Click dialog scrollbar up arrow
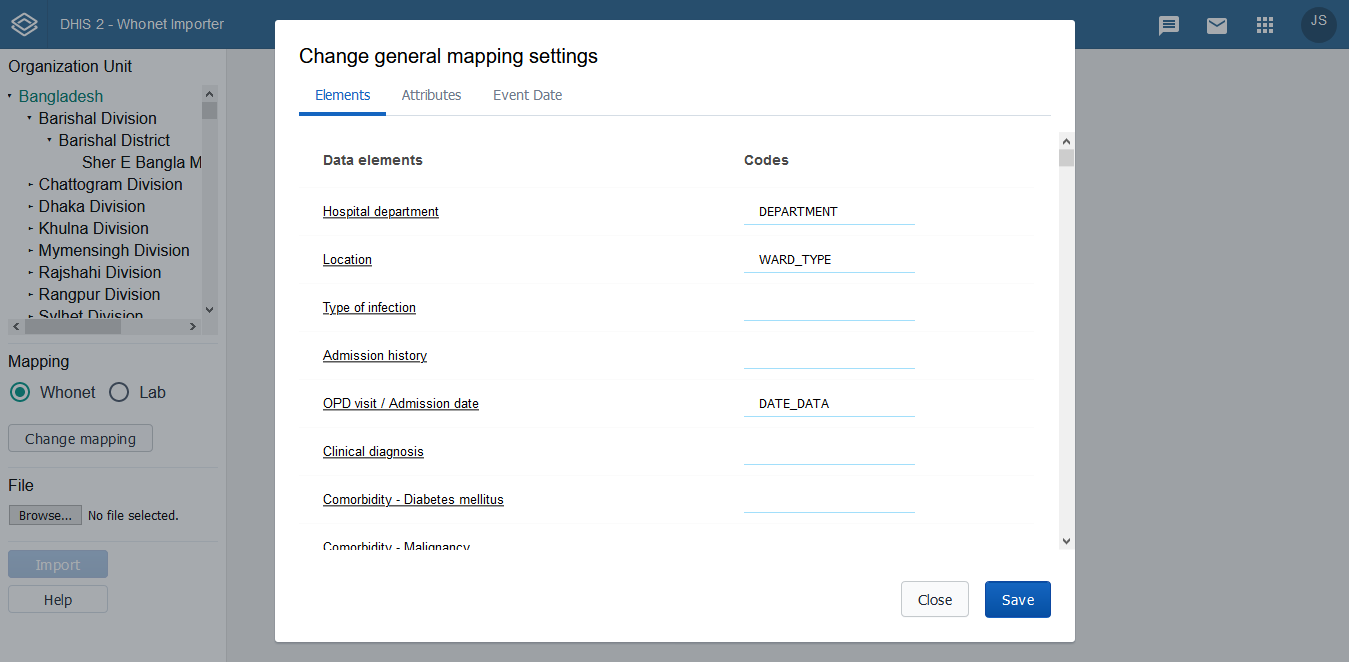1366x662 pixels. 1066,142
